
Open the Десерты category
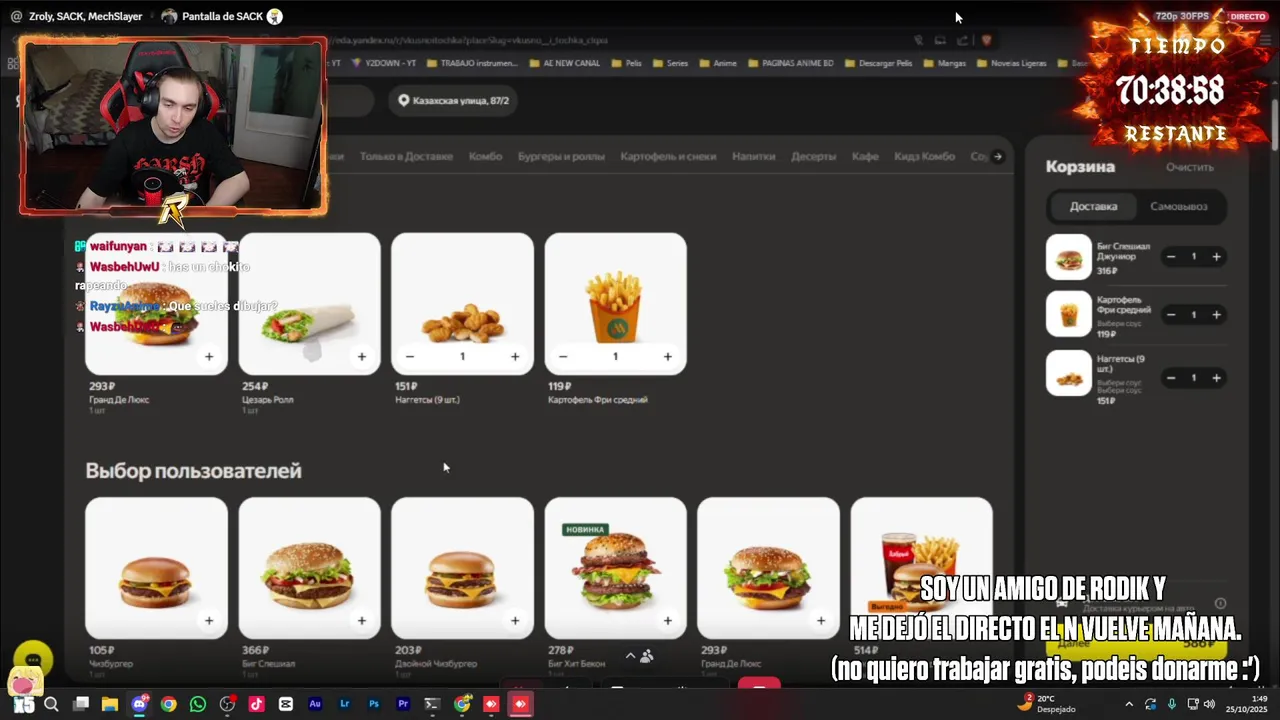pos(813,156)
